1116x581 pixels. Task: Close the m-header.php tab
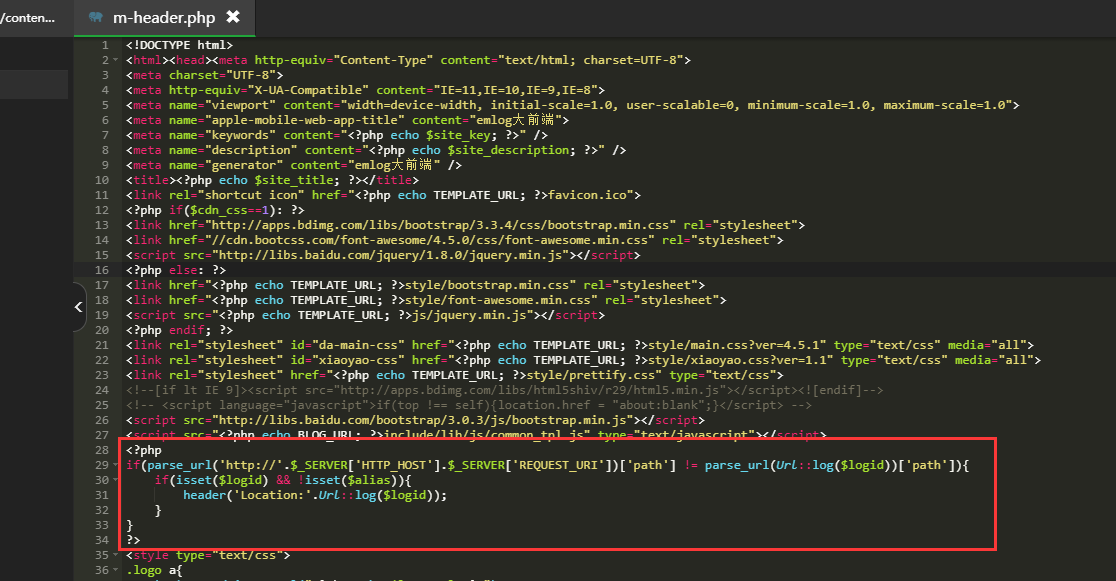tap(233, 16)
